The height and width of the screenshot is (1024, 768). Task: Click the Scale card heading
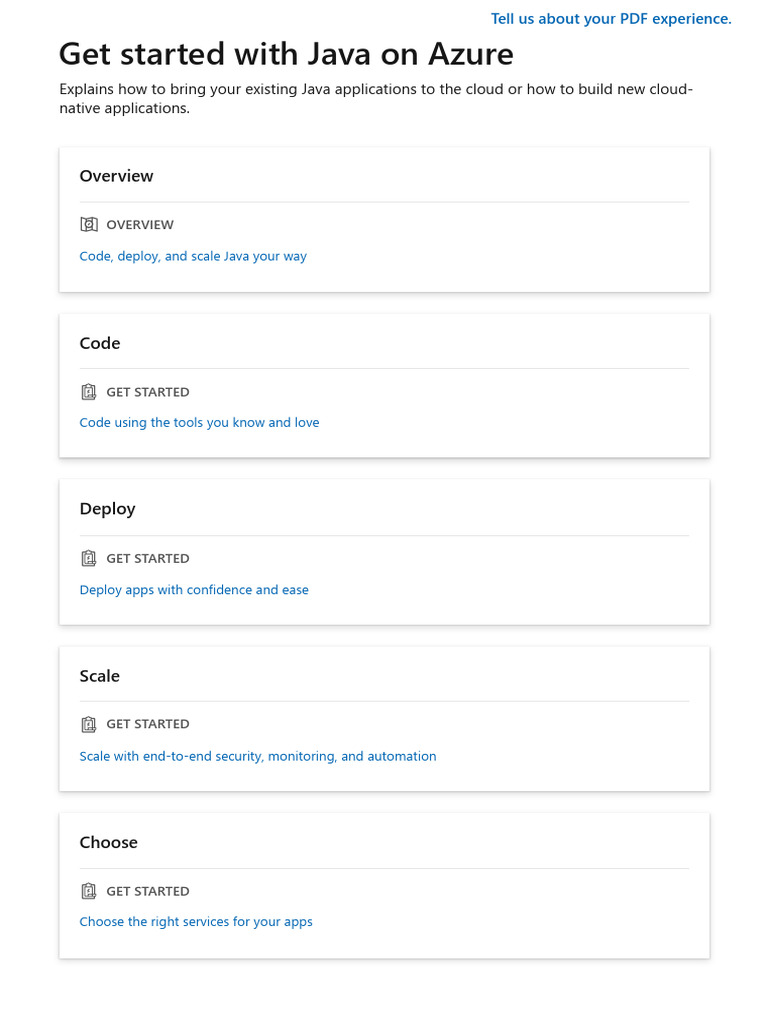(99, 676)
